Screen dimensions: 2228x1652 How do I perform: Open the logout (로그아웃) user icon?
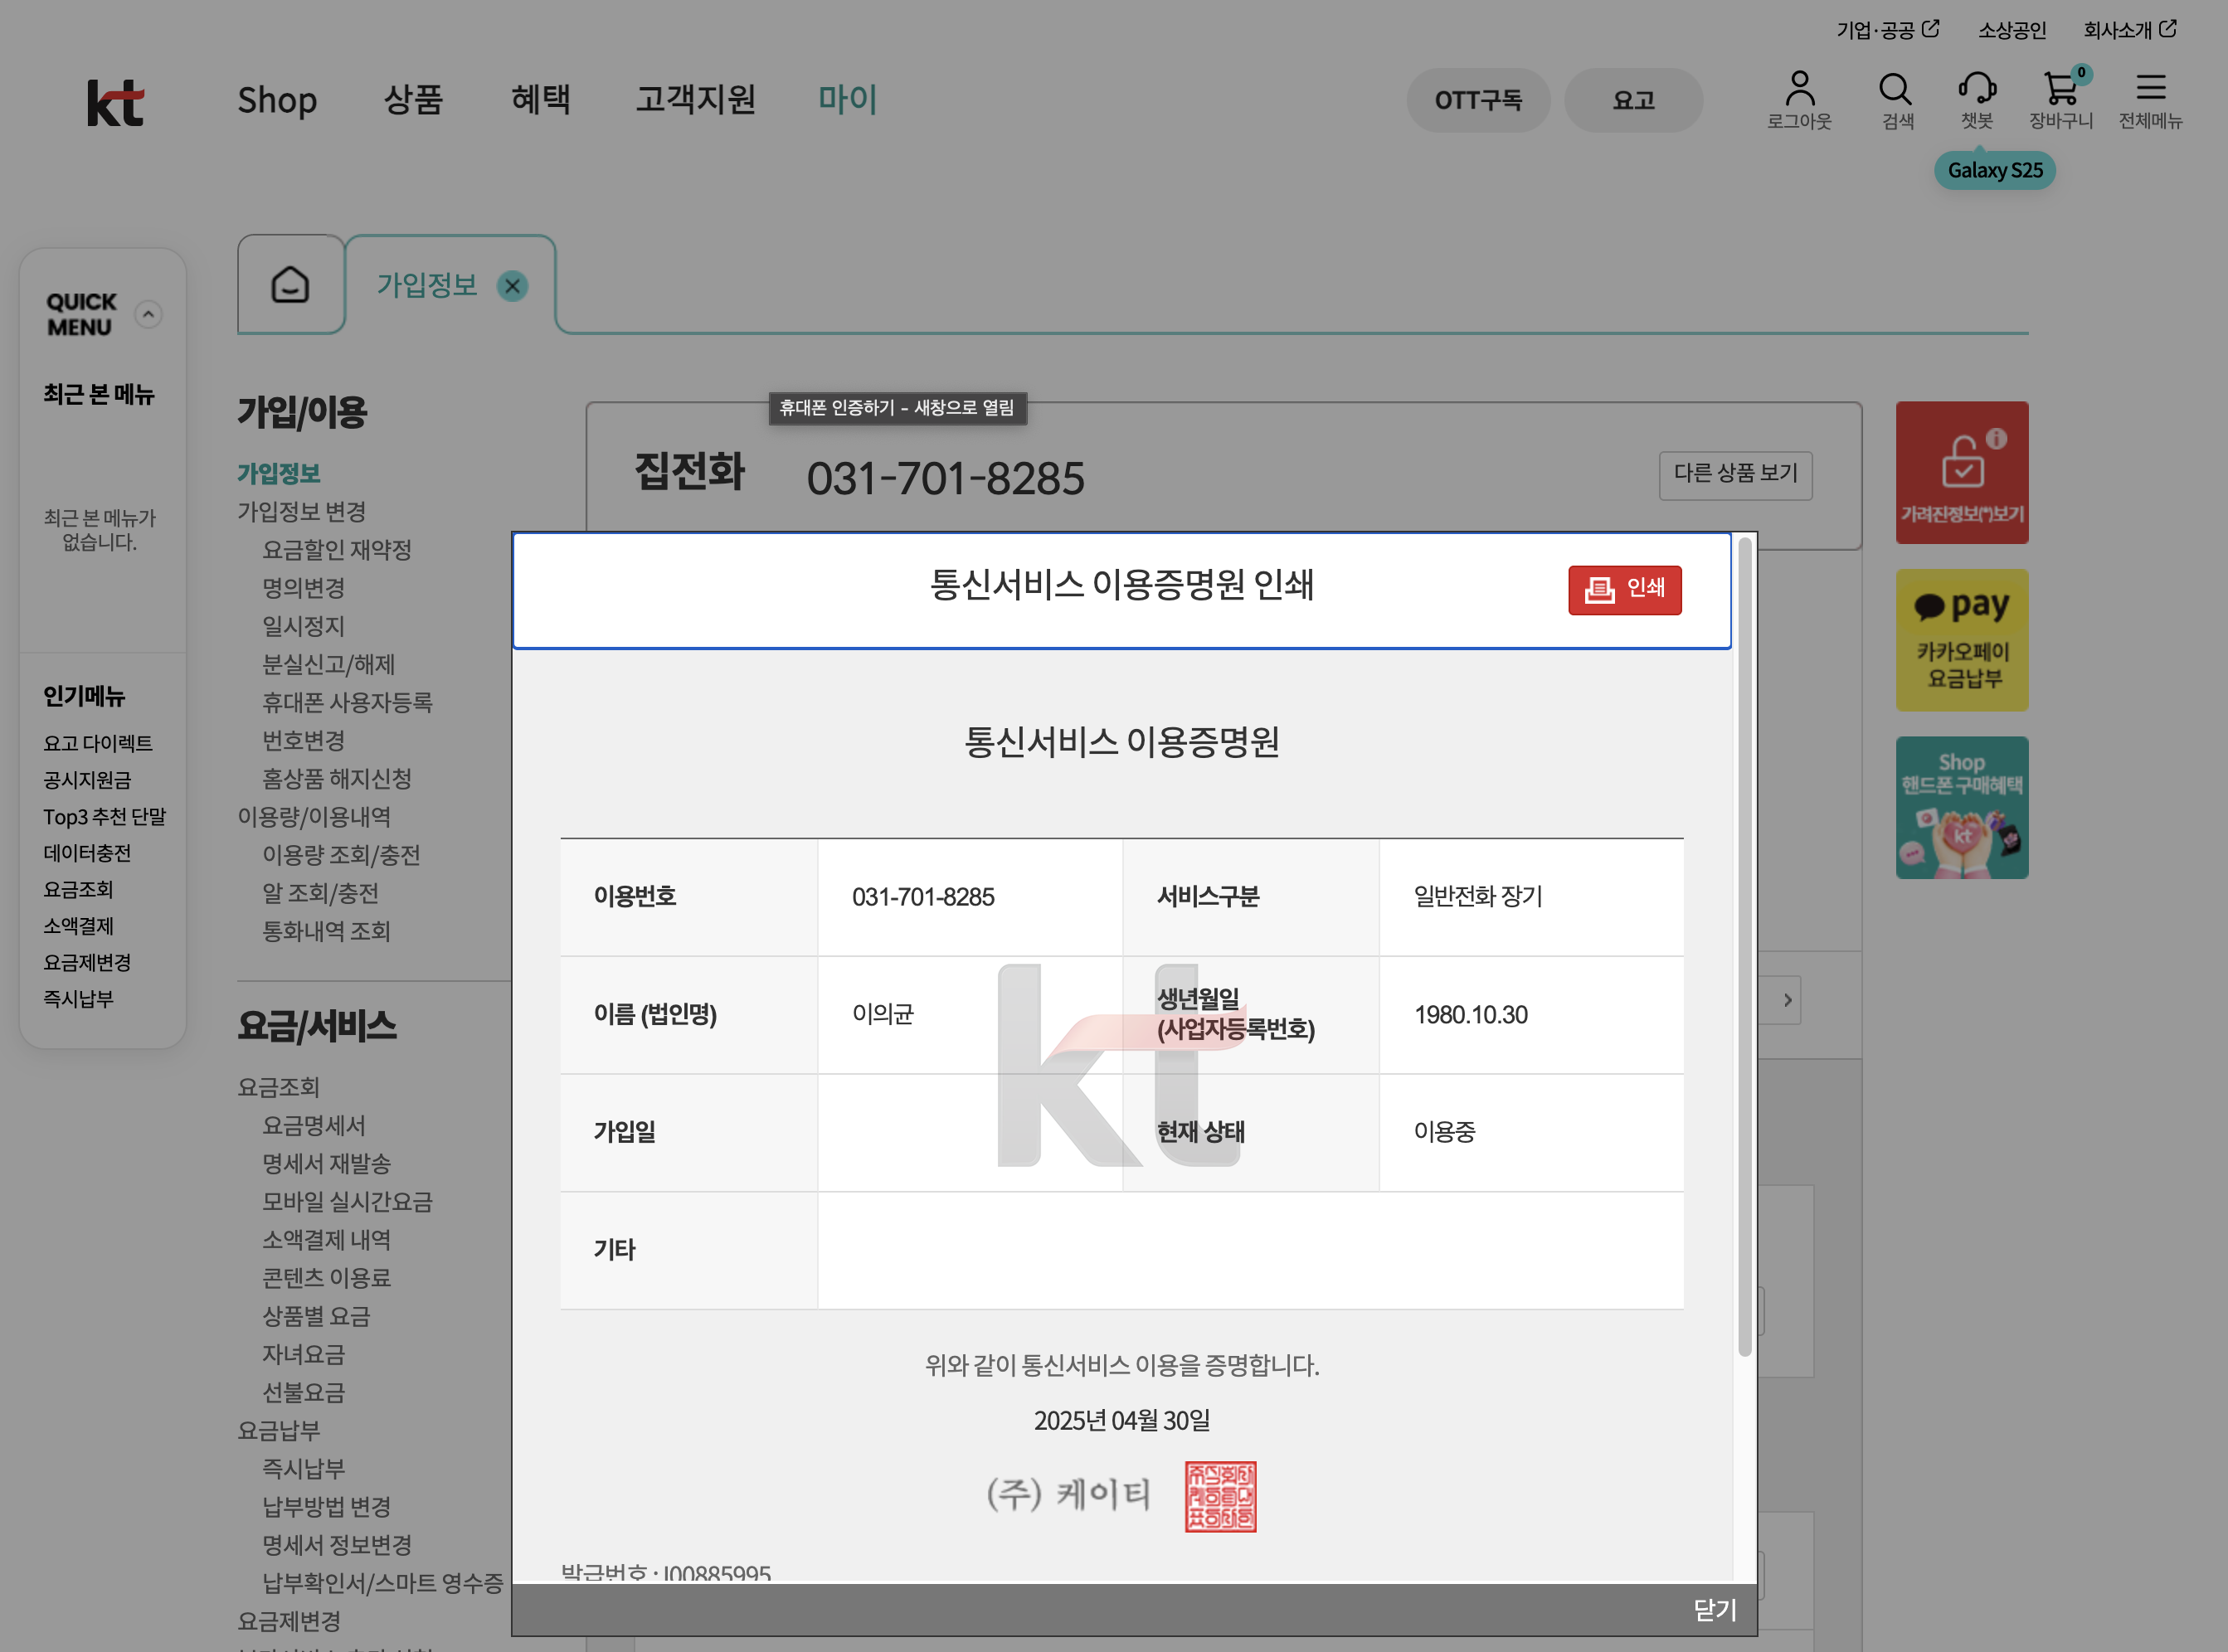[x=1799, y=100]
